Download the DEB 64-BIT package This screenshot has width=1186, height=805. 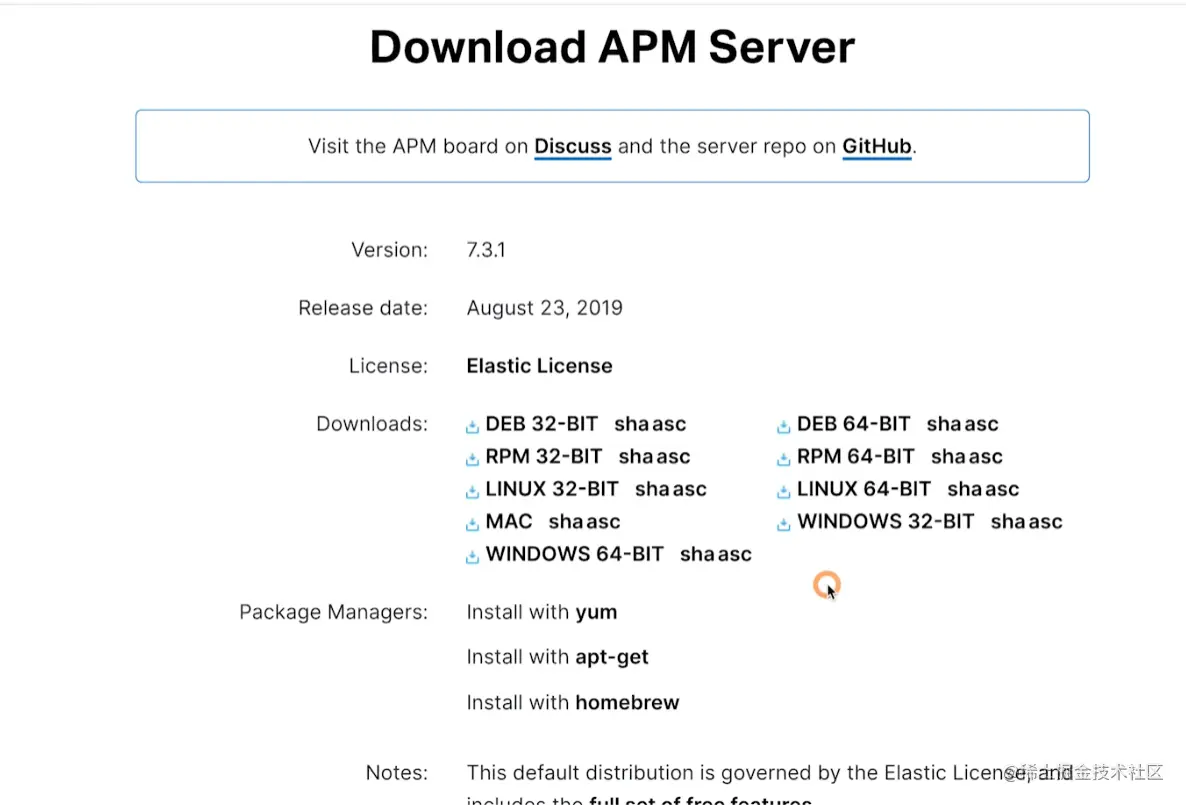854,424
